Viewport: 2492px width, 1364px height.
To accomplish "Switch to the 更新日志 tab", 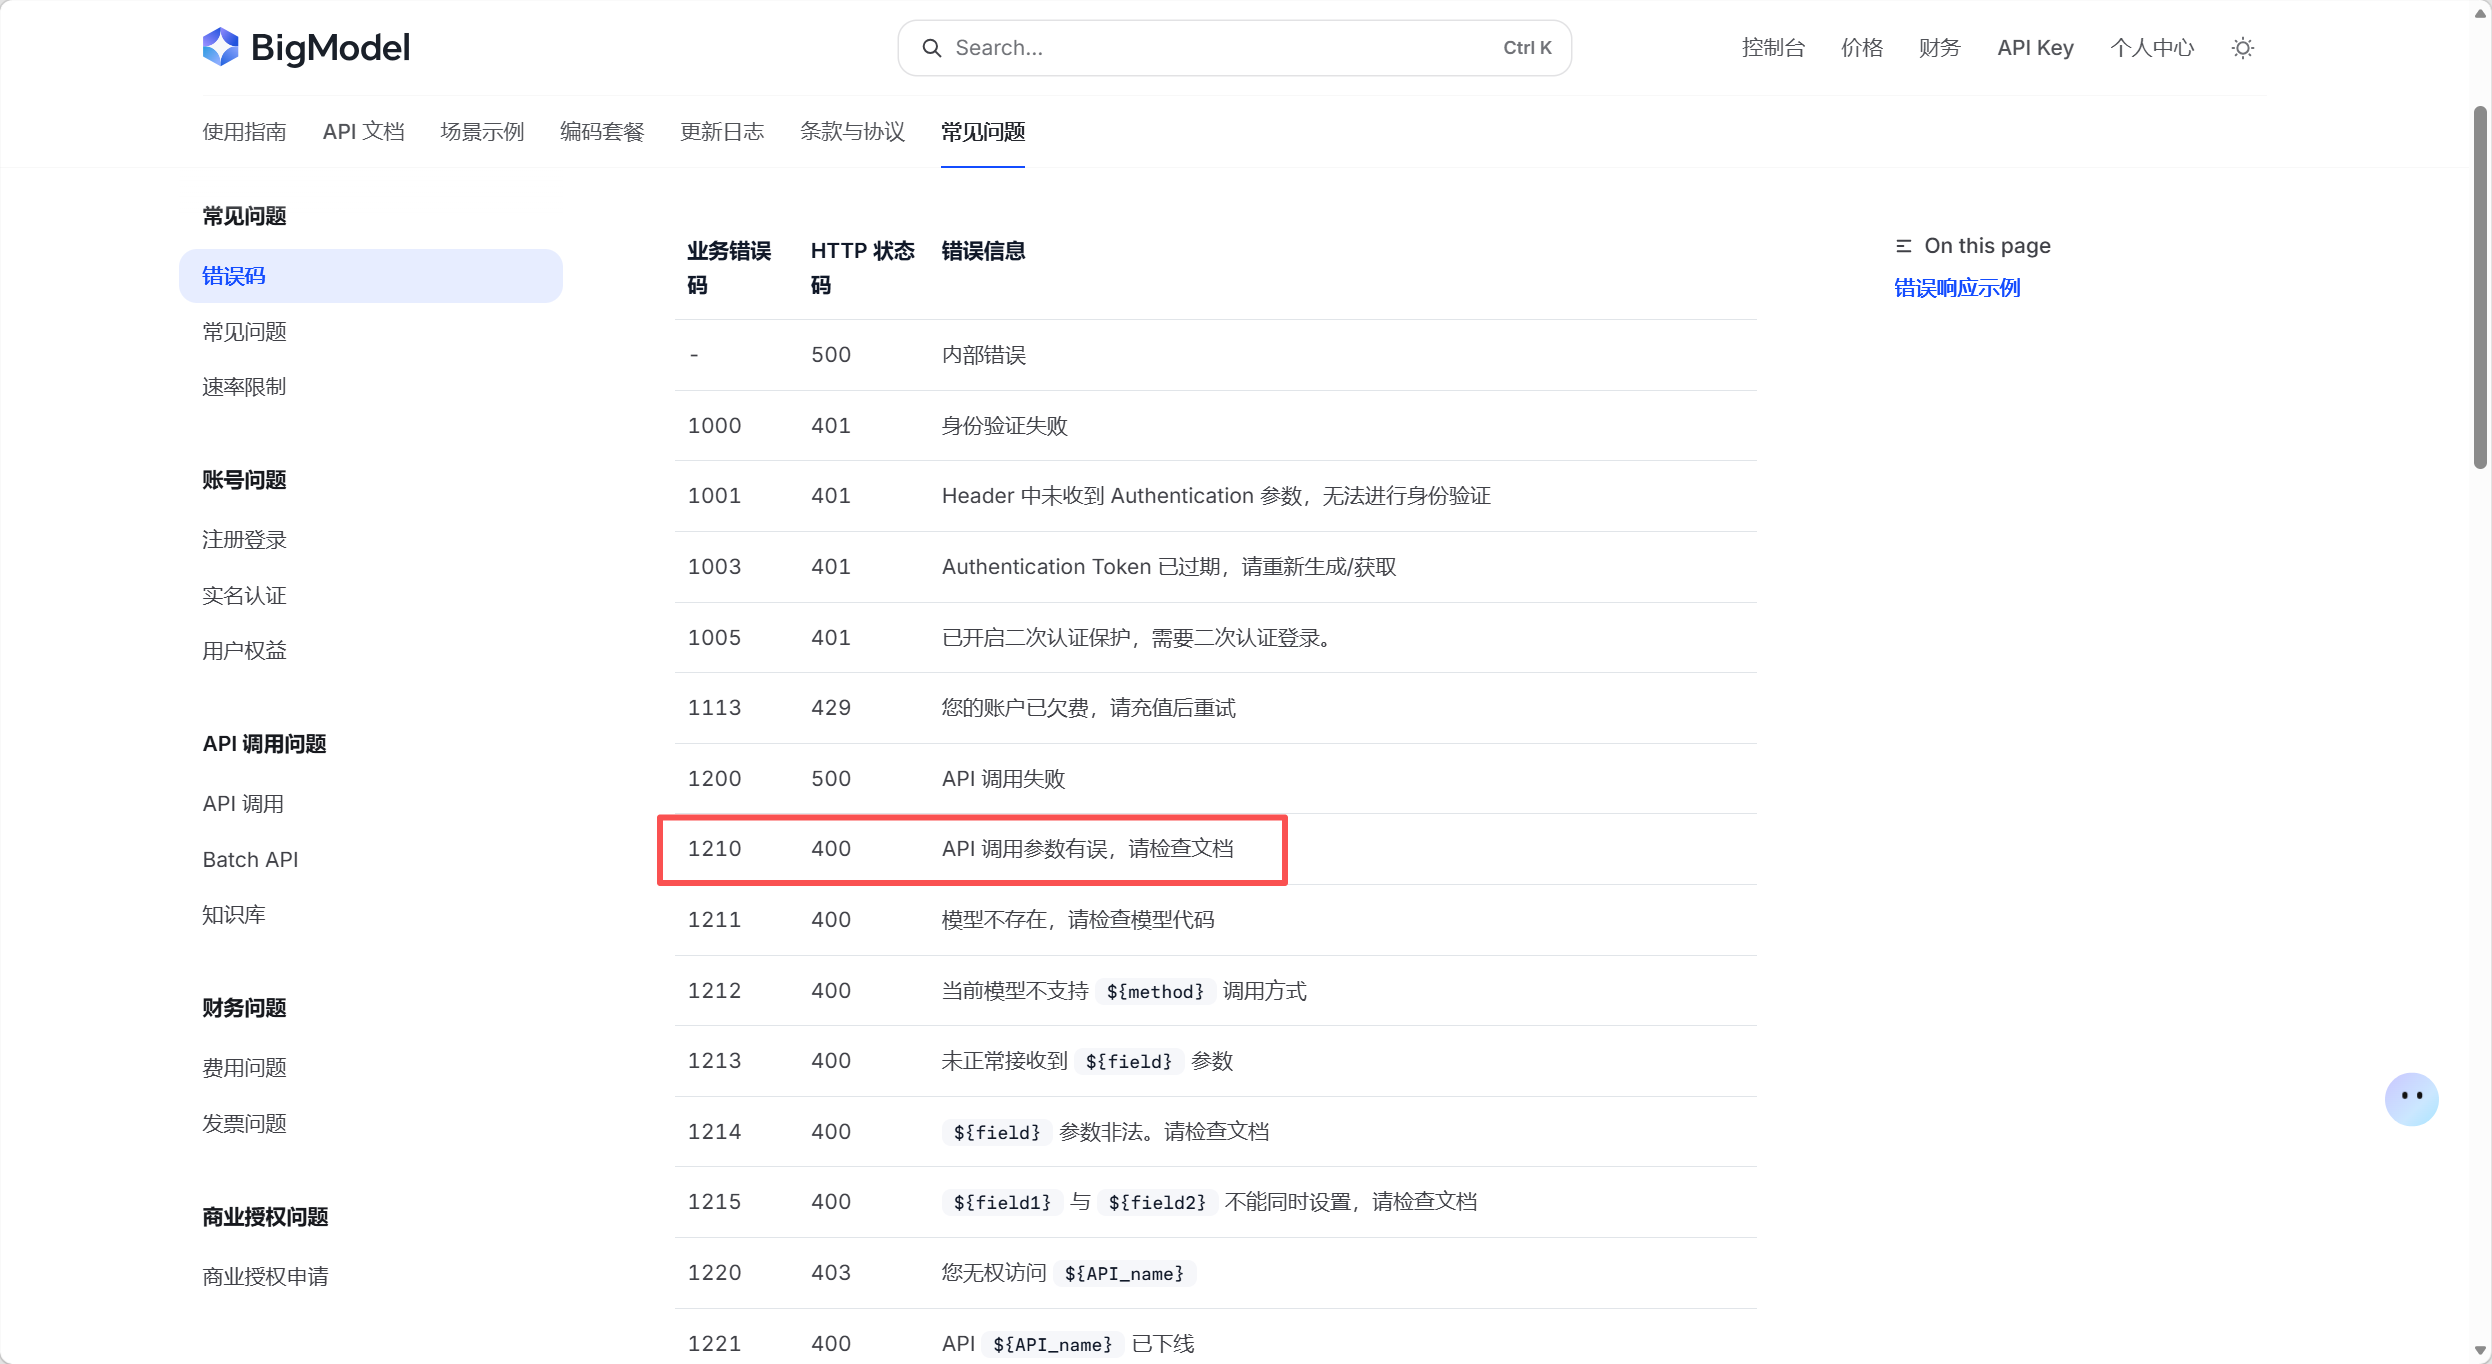I will tap(722, 132).
